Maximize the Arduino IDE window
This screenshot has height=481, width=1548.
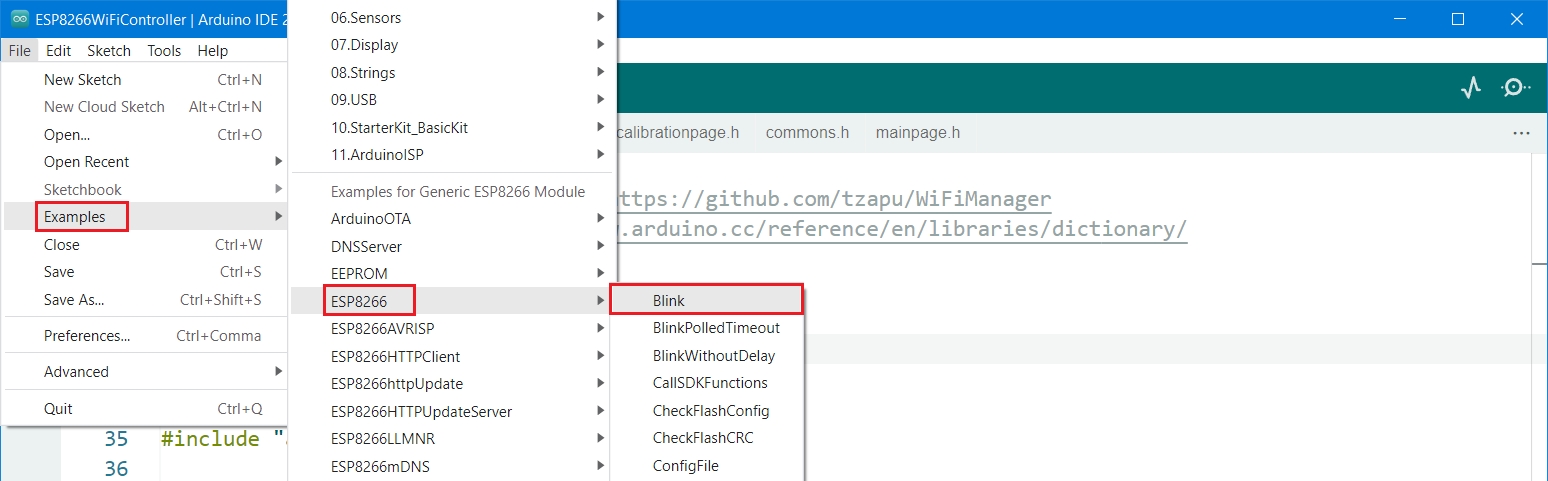[1458, 19]
